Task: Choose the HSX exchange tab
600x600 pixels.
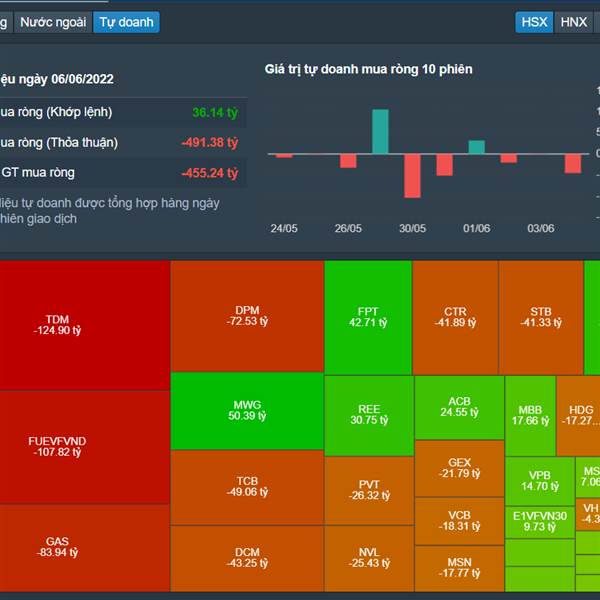Action: coord(534,22)
